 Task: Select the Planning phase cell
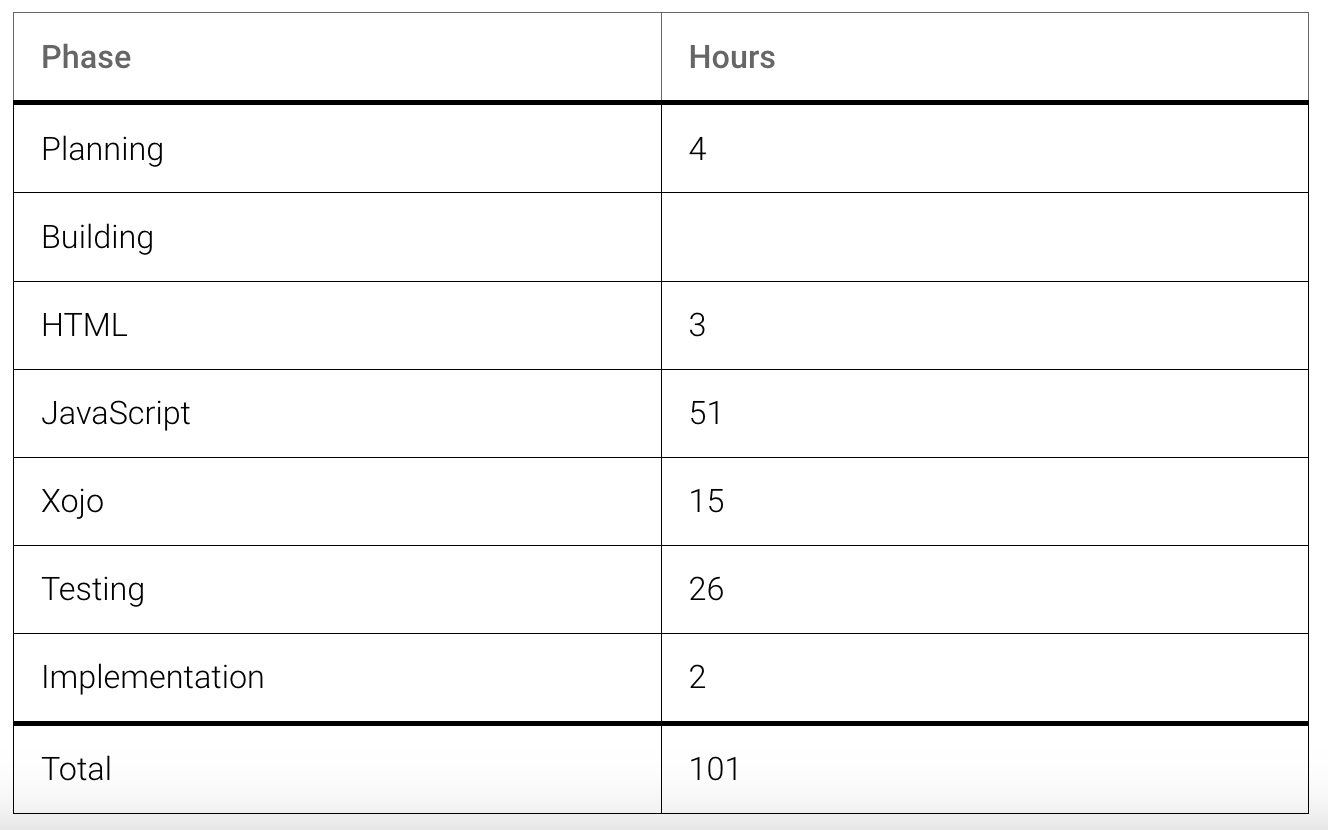point(102,149)
